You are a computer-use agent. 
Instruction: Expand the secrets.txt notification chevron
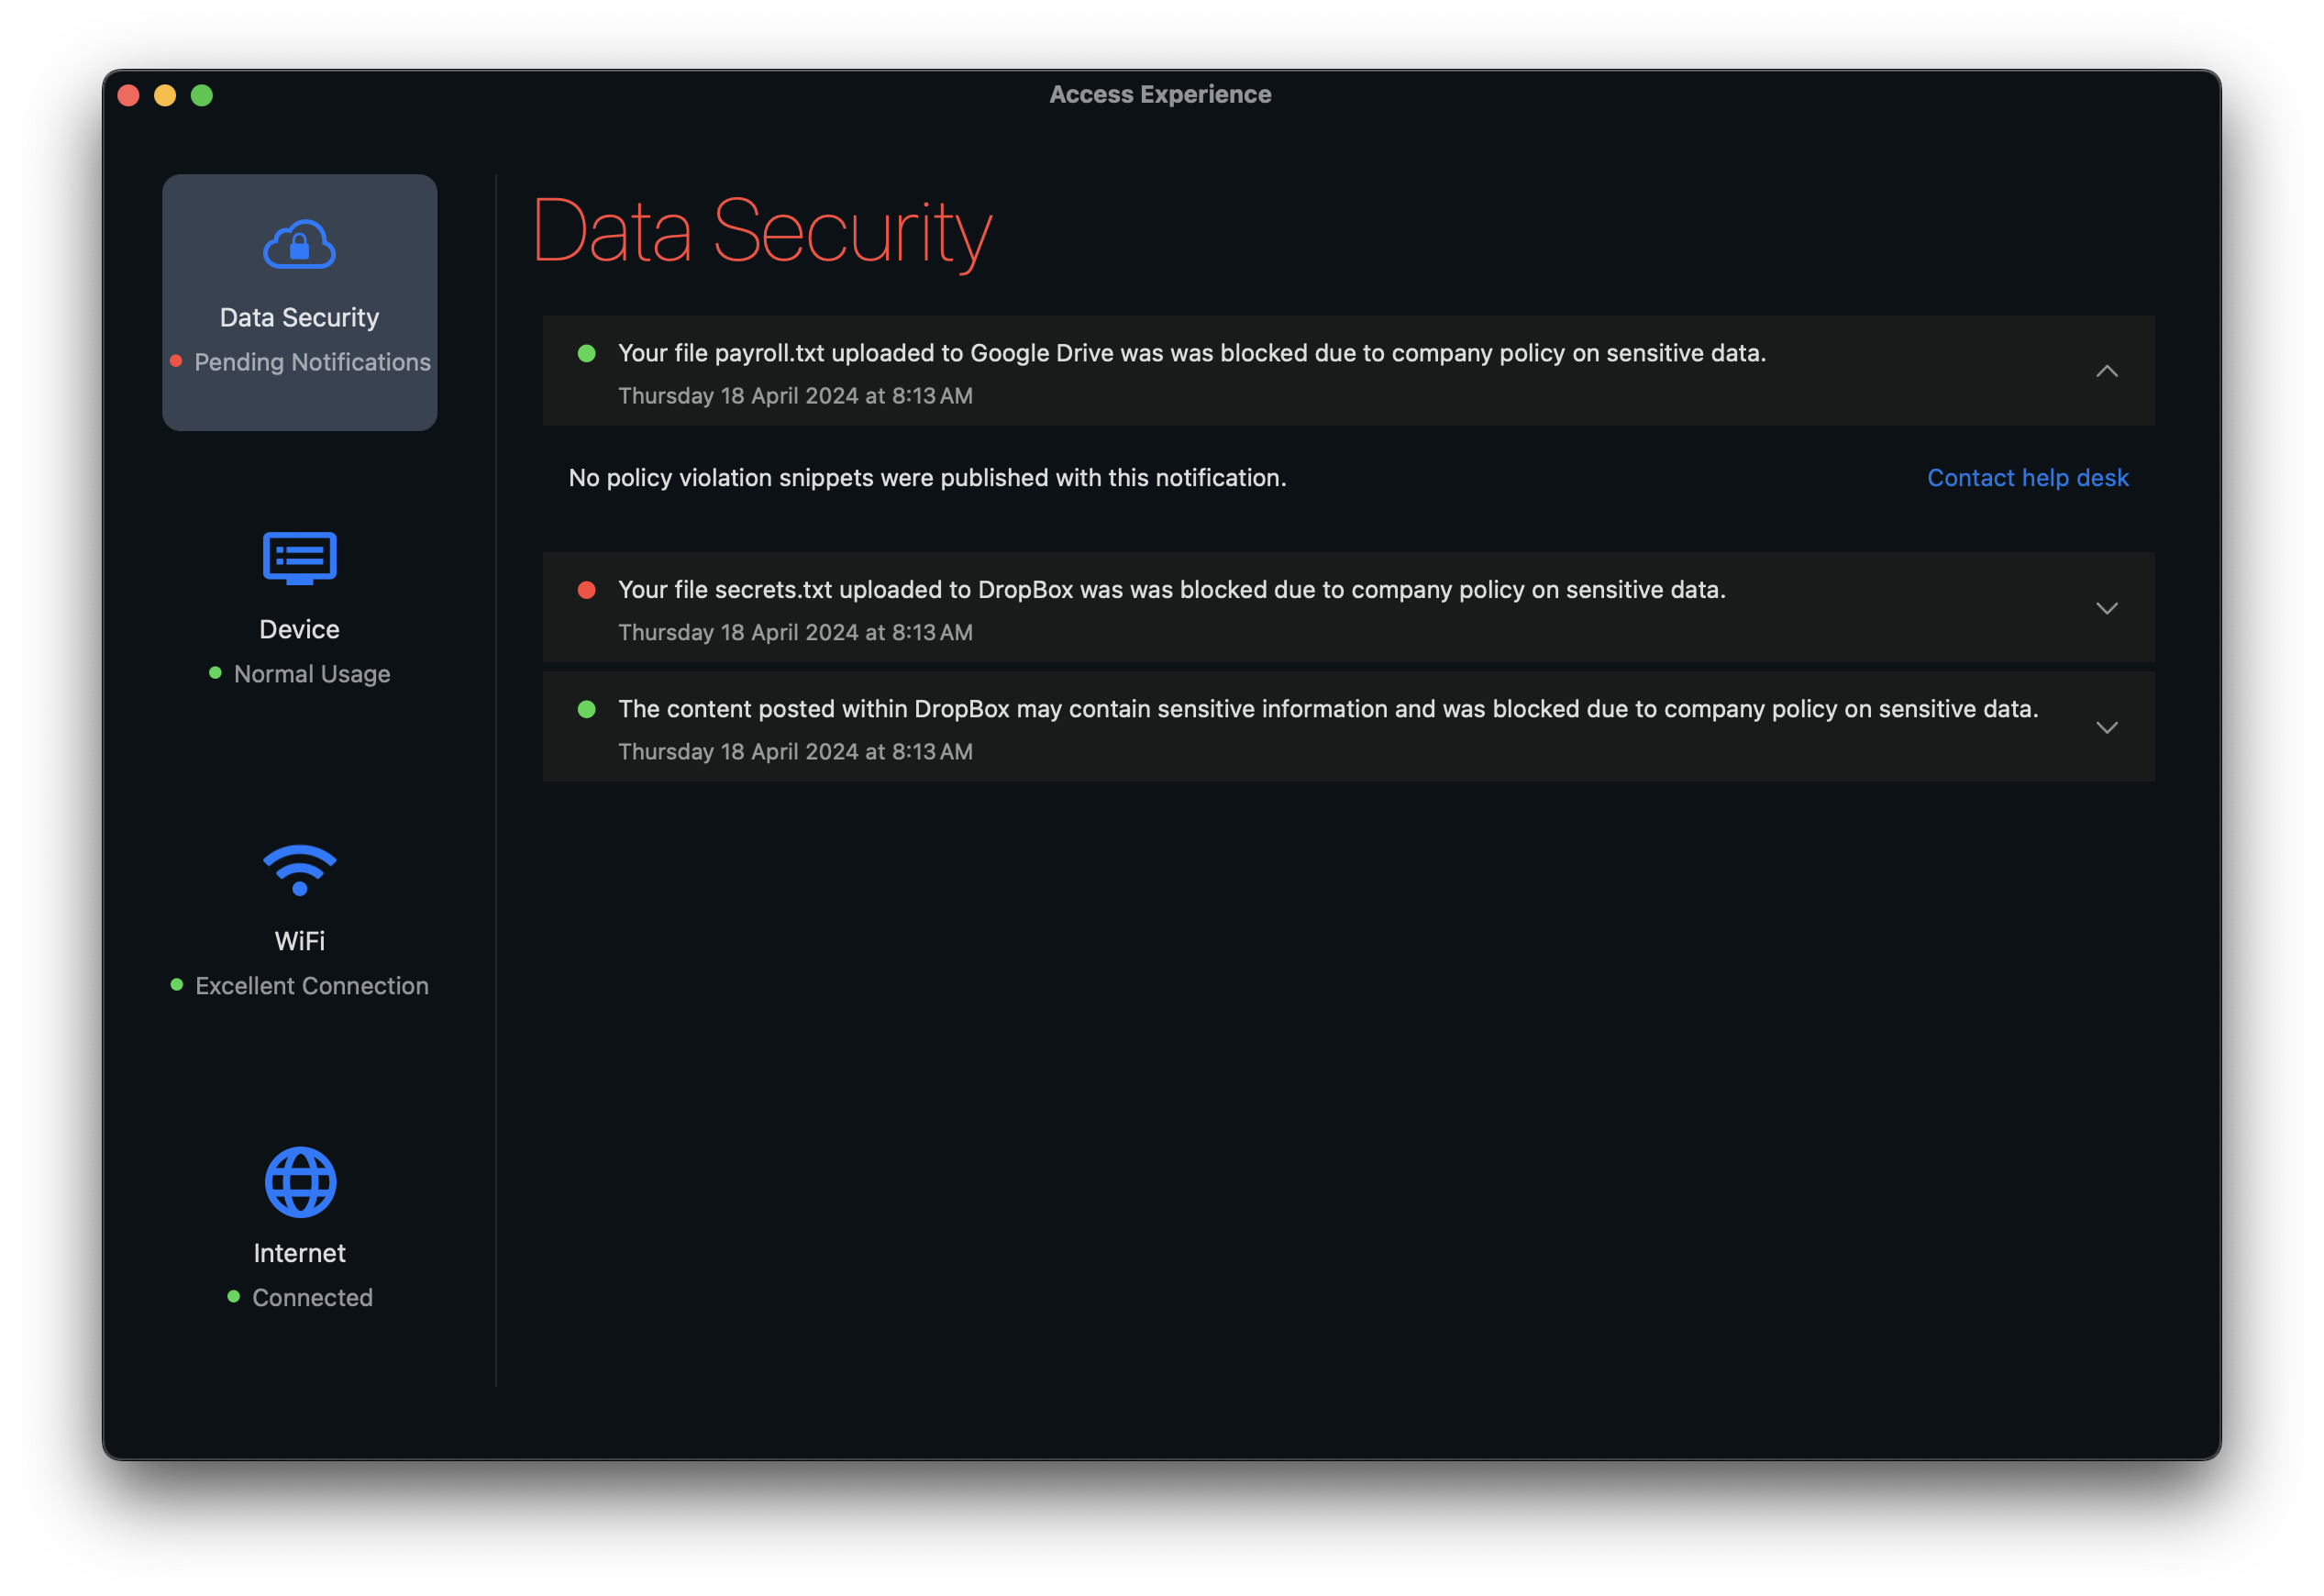tap(2106, 608)
